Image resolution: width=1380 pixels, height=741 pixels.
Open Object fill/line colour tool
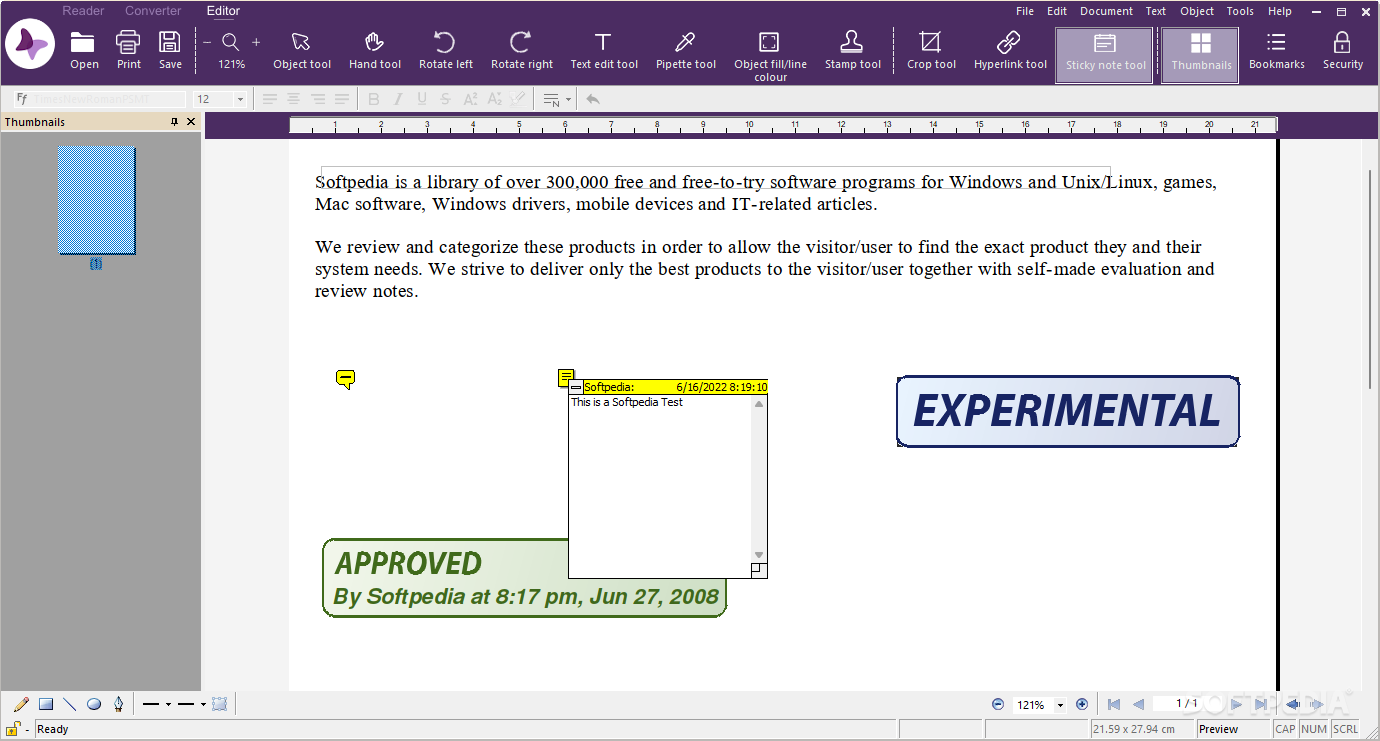[x=770, y=55]
